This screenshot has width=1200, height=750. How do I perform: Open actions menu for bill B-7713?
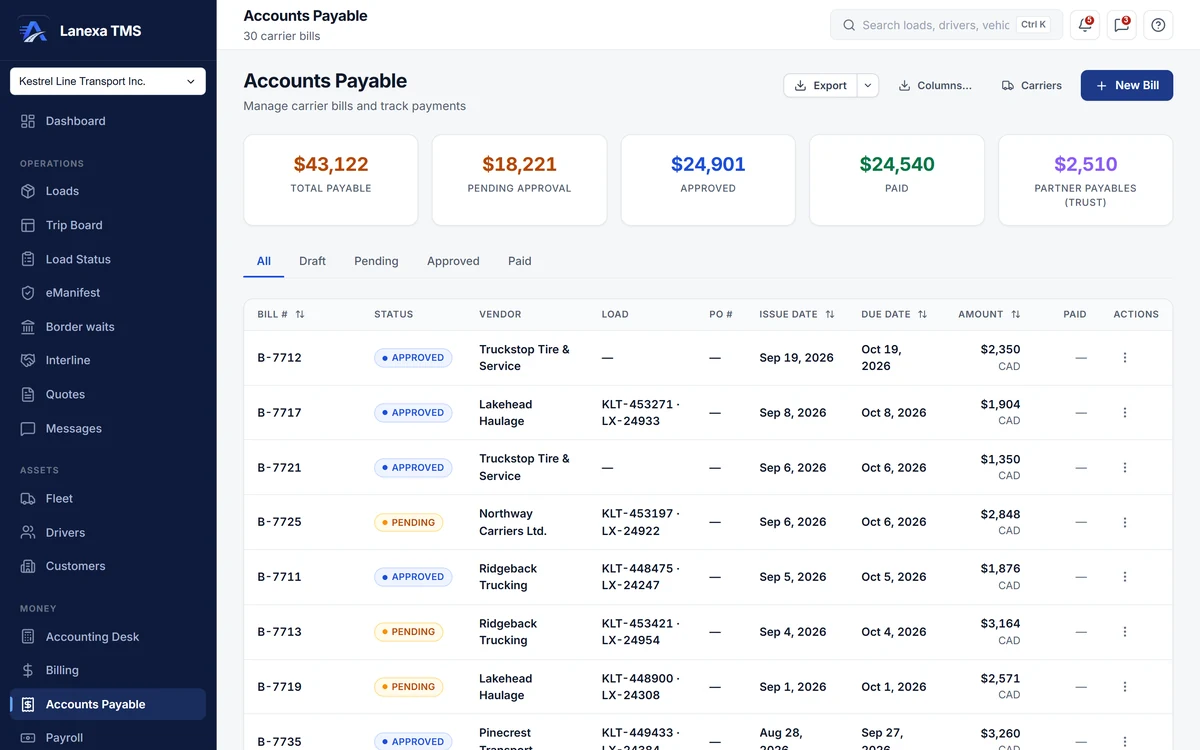[1125, 632]
